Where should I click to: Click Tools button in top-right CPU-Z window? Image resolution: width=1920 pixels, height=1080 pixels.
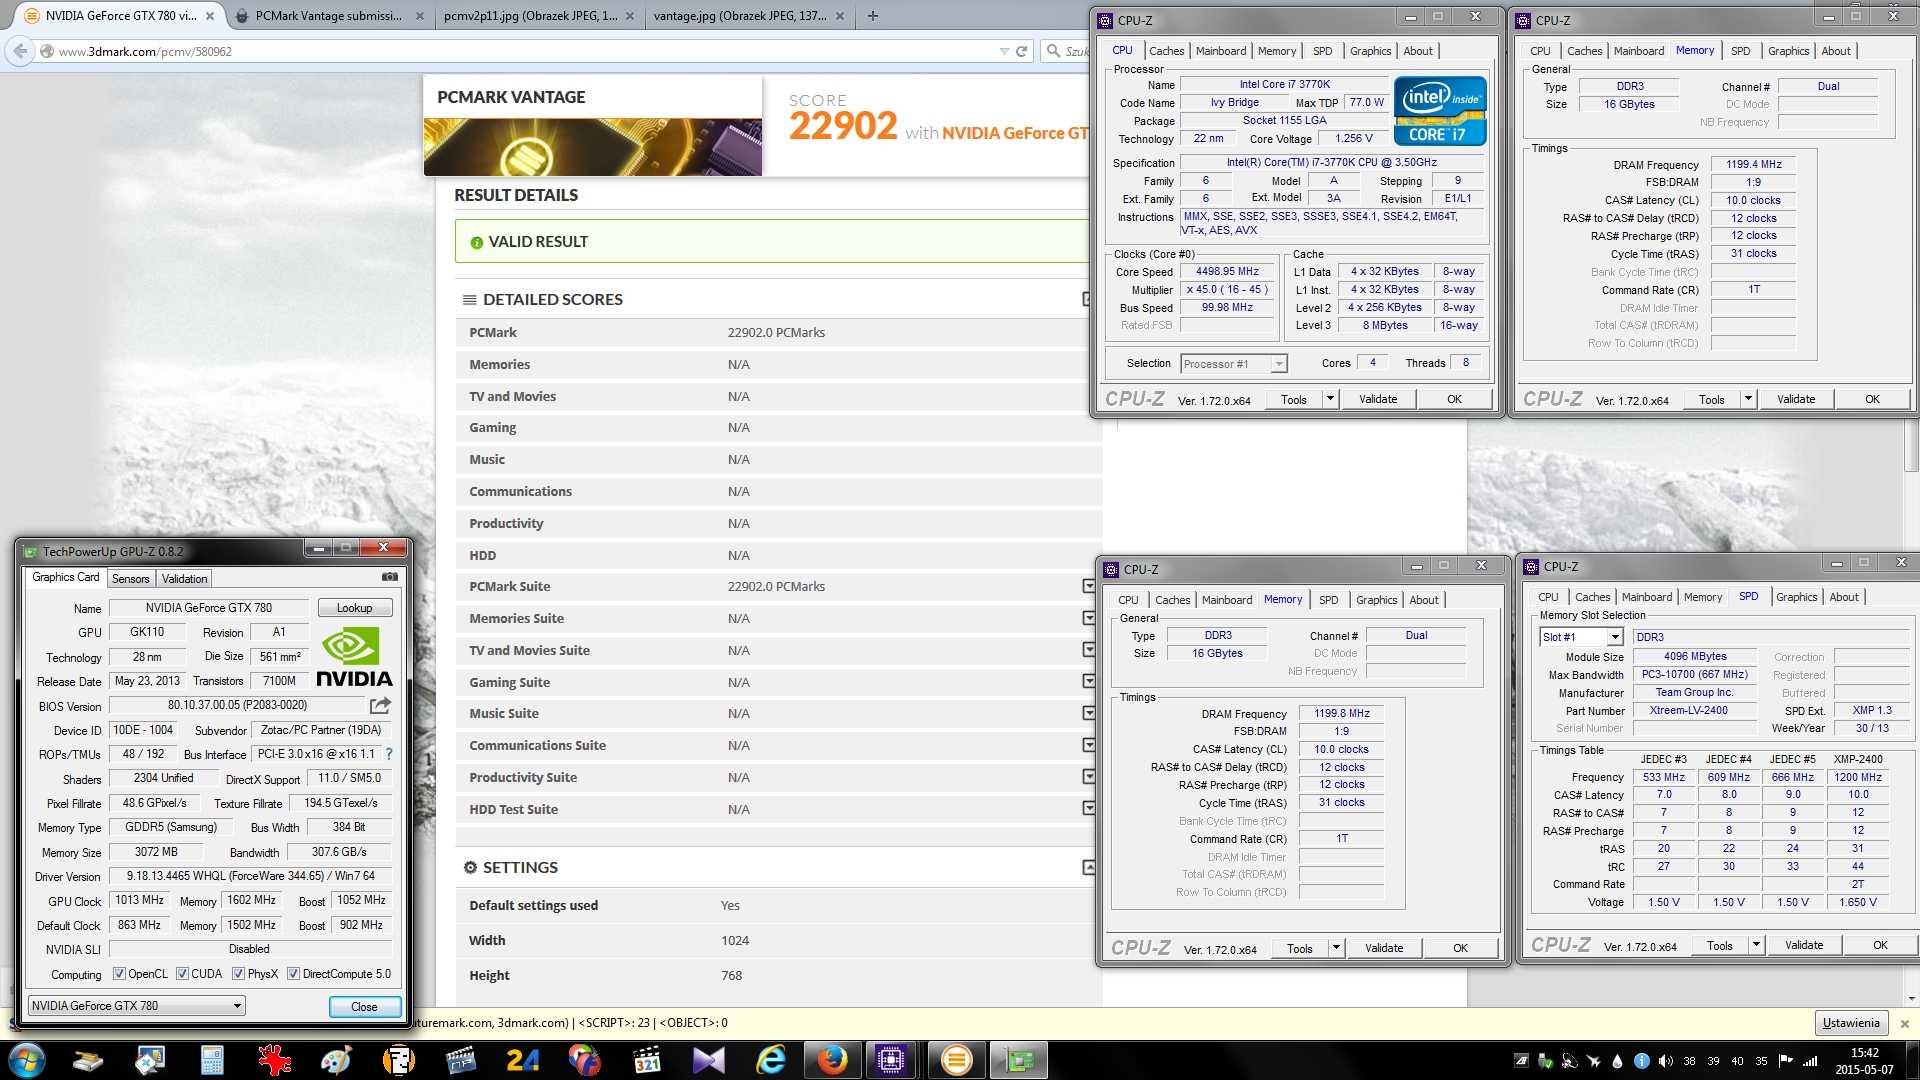pyautogui.click(x=1711, y=400)
